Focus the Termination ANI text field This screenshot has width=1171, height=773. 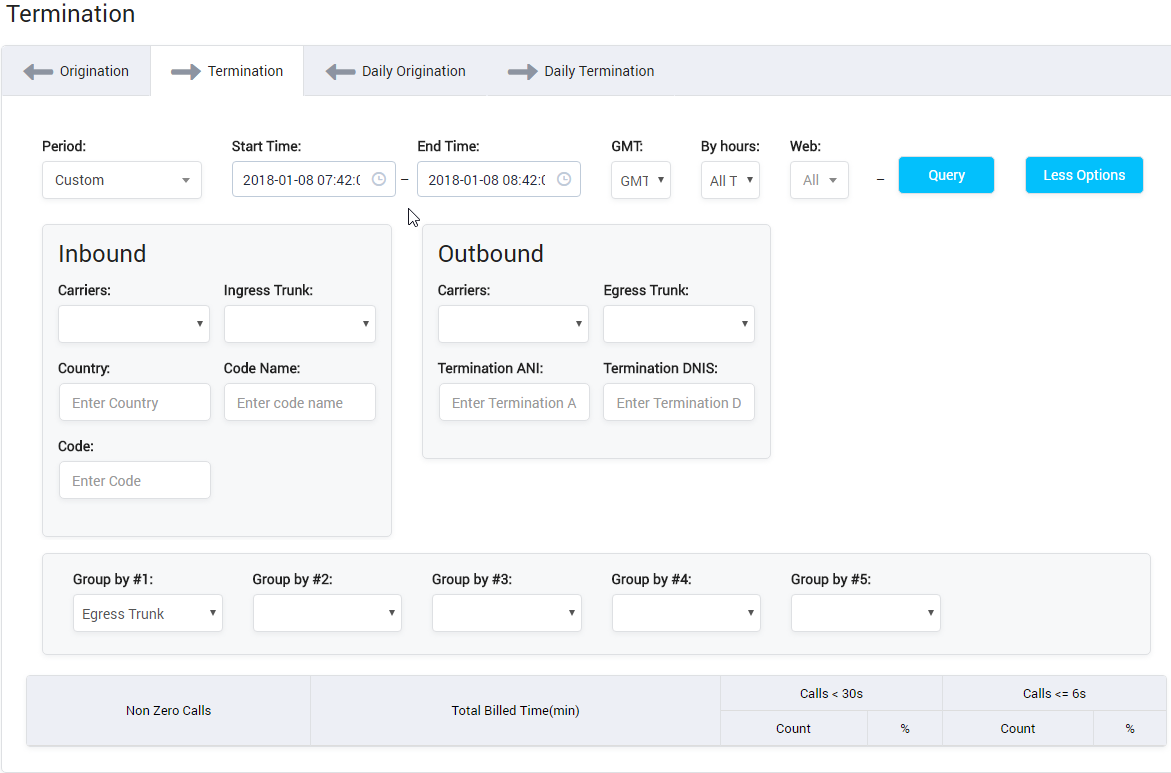[x=514, y=402]
